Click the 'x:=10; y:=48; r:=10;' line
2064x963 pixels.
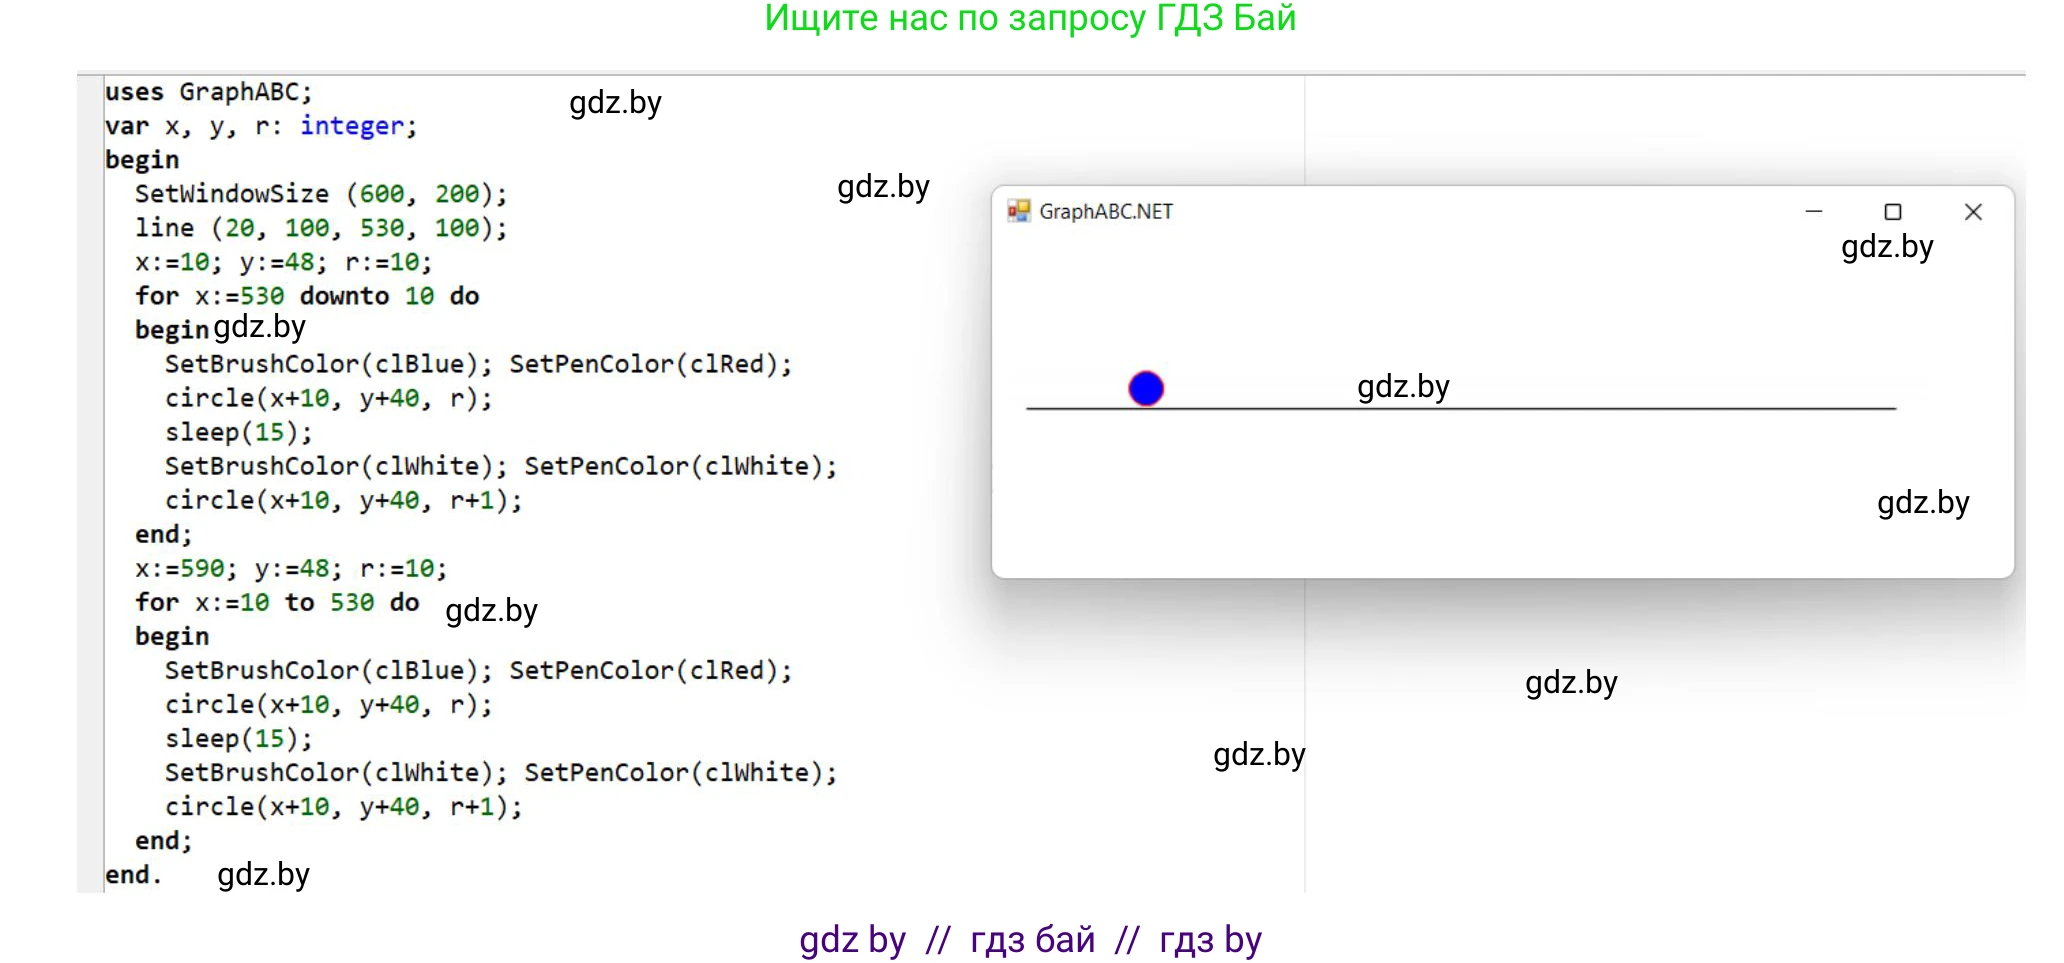tap(283, 262)
